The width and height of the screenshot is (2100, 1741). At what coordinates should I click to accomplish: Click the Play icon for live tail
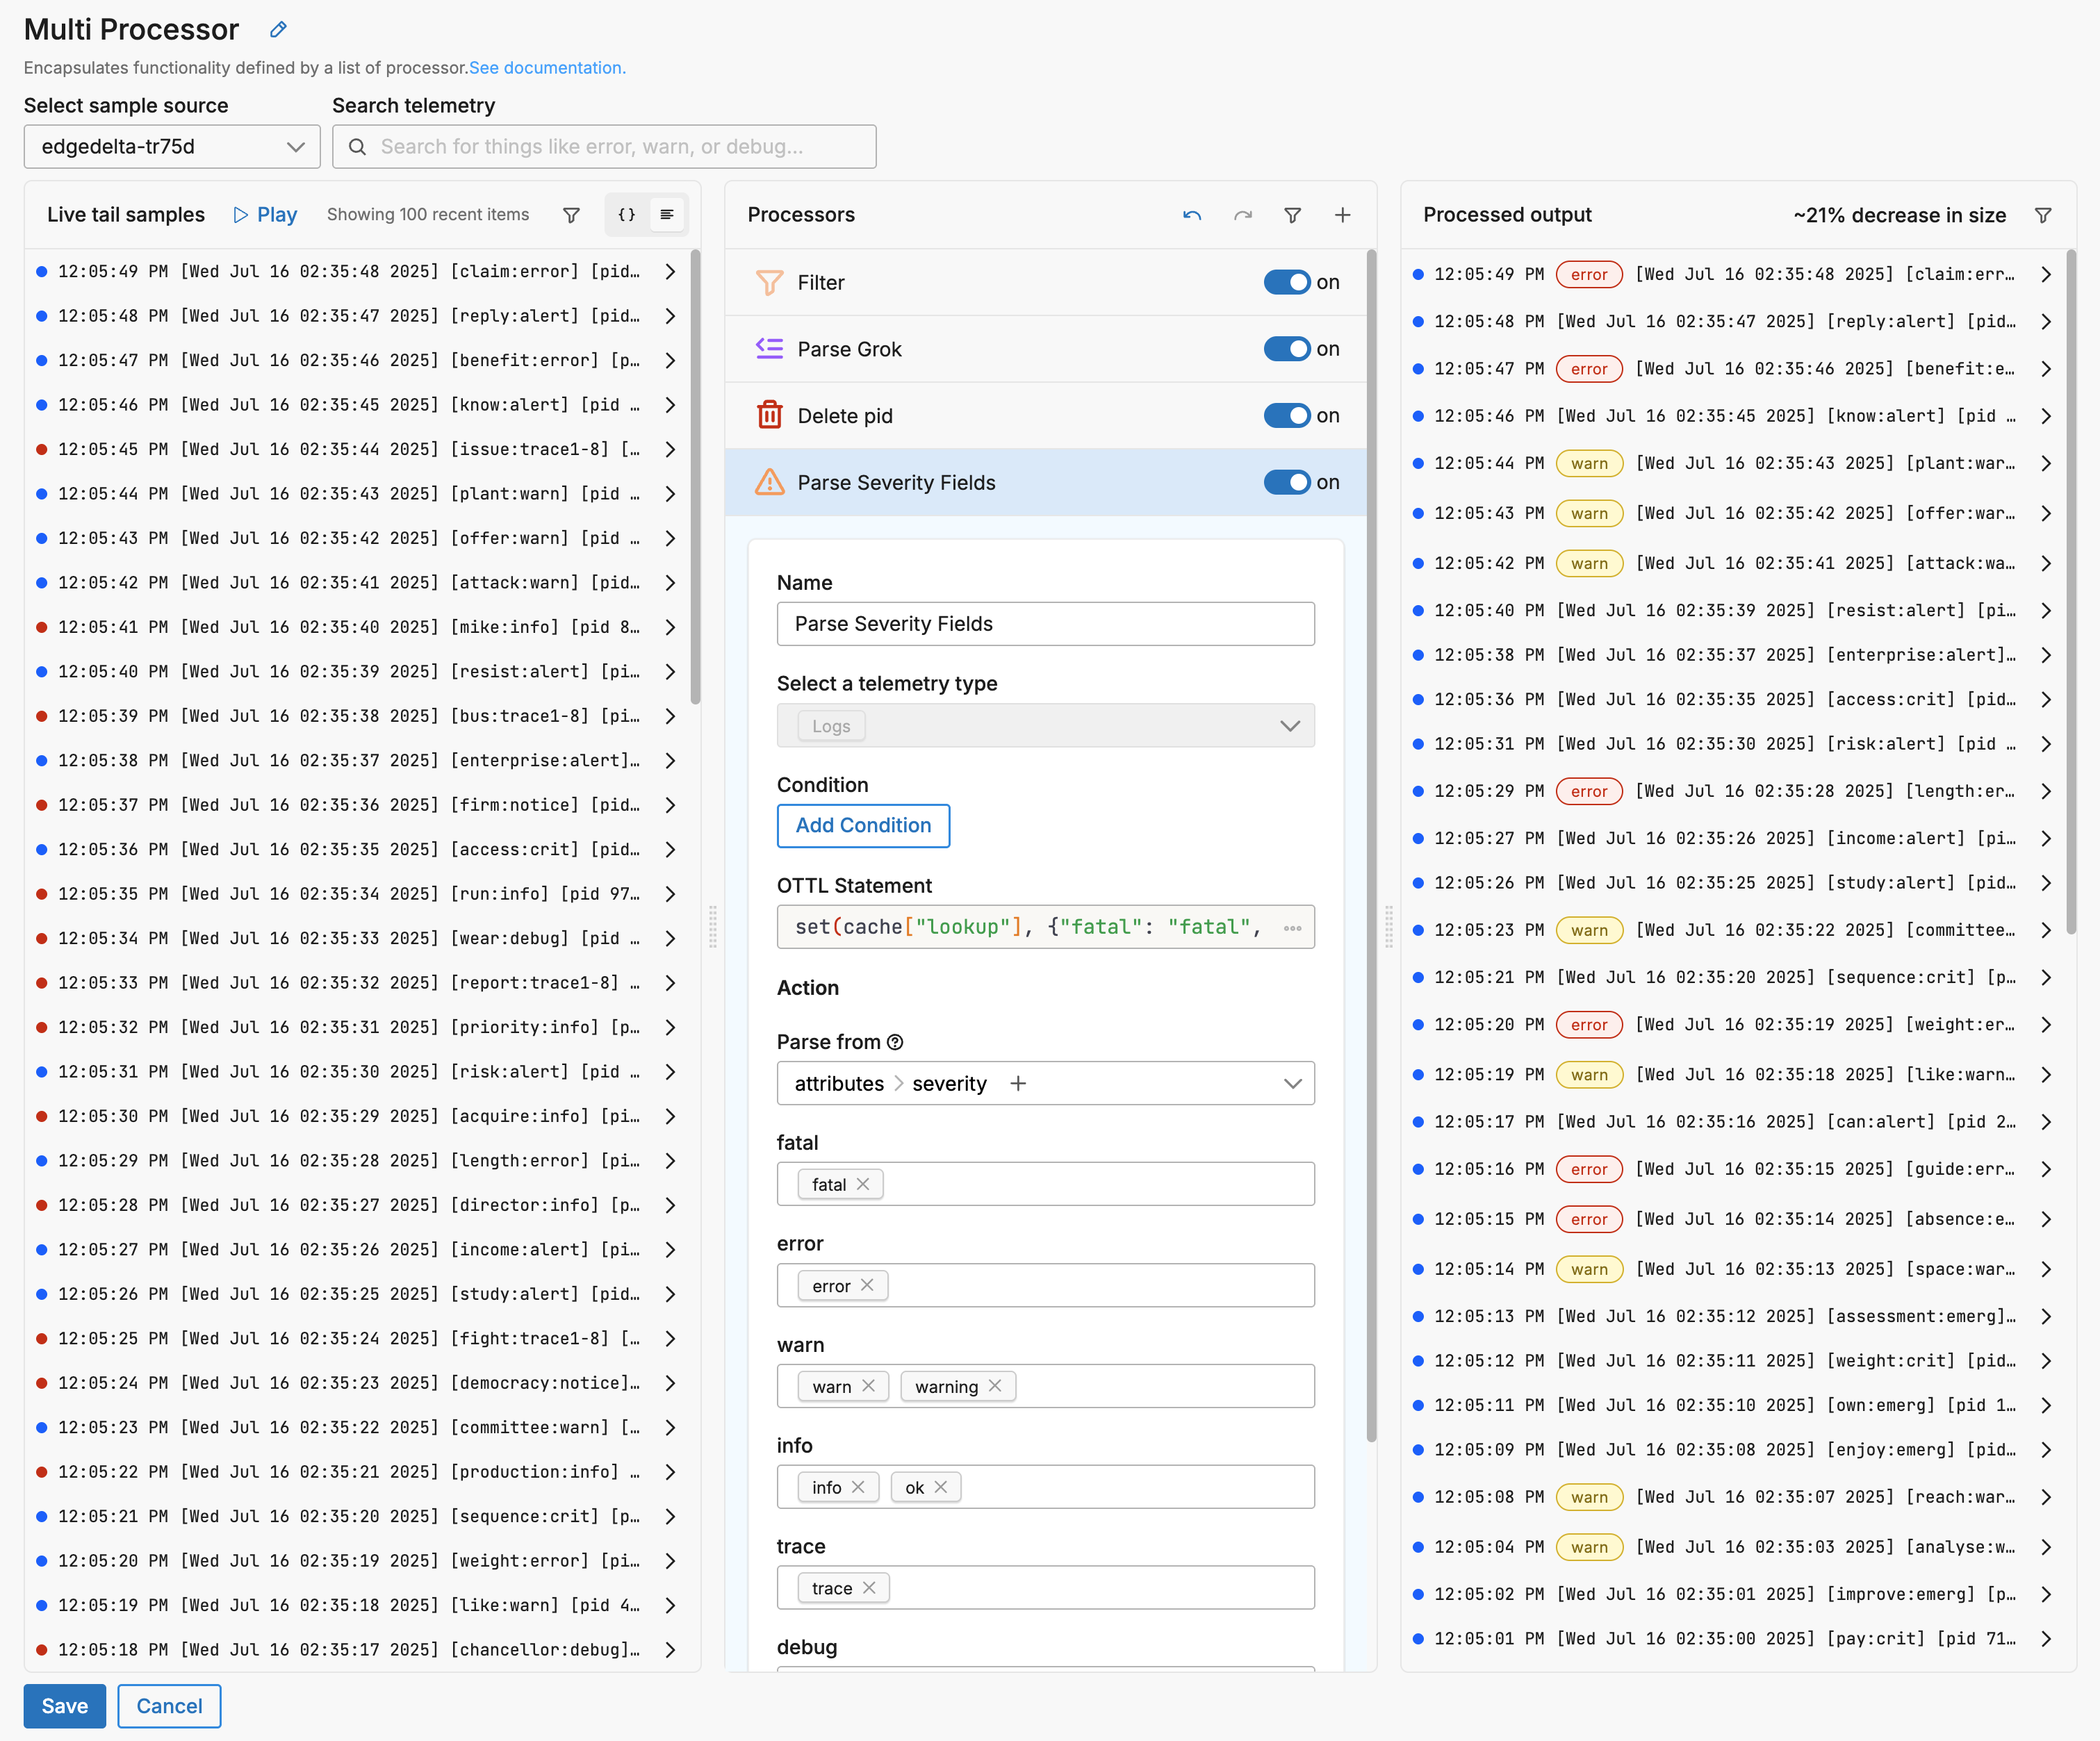point(240,215)
